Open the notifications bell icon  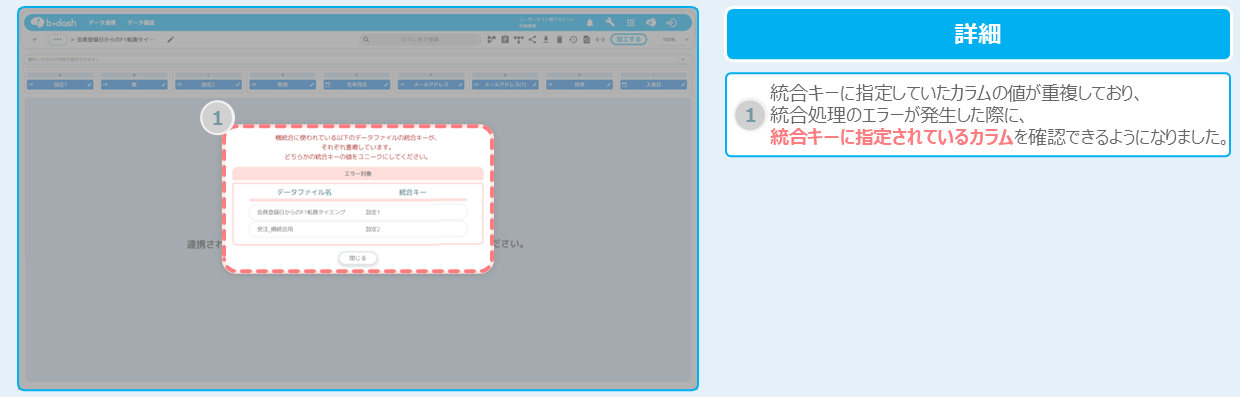590,22
